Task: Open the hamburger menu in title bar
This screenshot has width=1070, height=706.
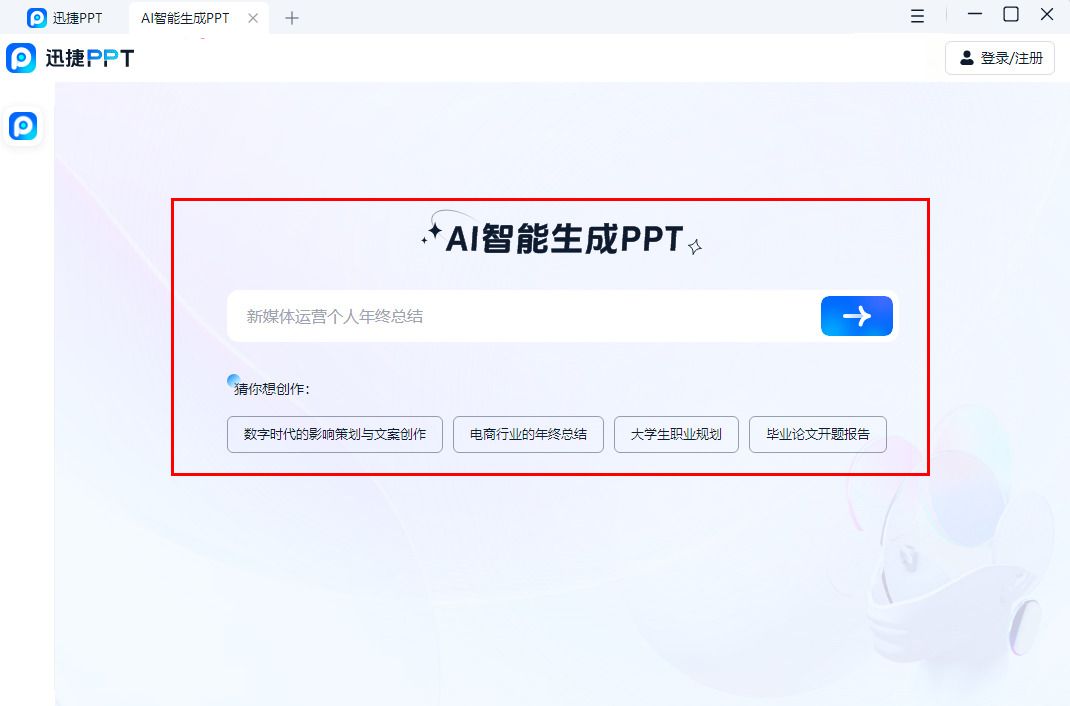Action: tap(918, 16)
